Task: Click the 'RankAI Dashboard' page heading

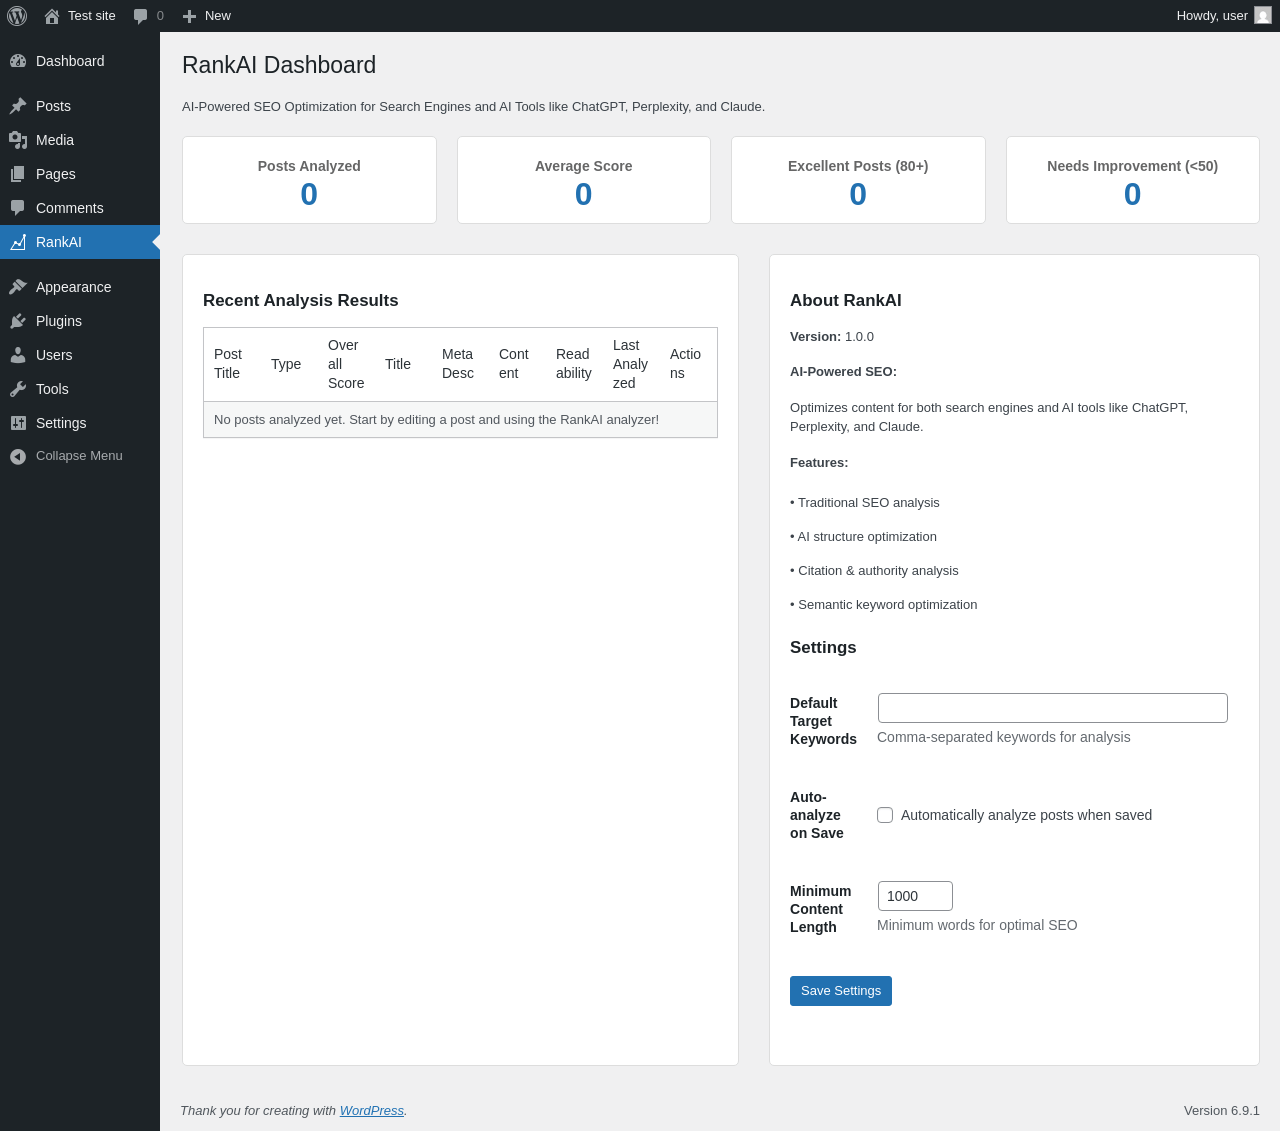Action: (279, 65)
